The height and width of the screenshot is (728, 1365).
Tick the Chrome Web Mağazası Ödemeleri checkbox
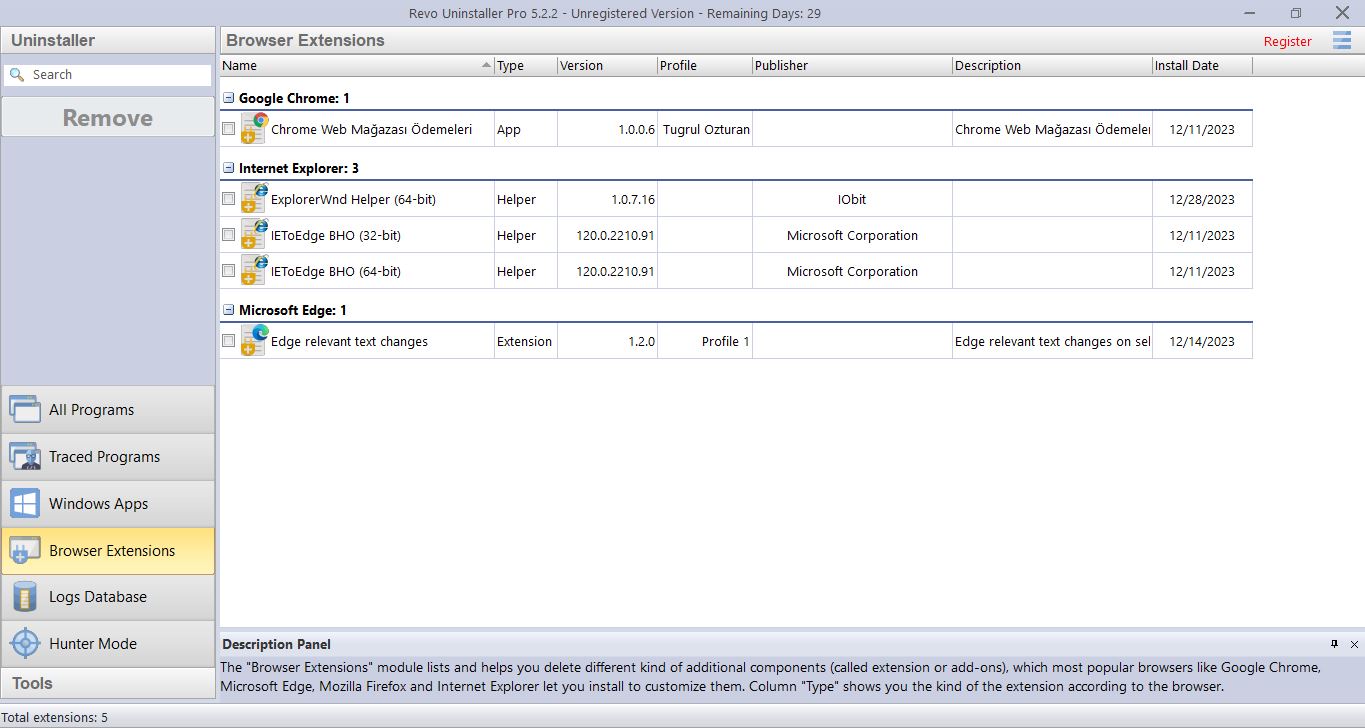coord(229,129)
